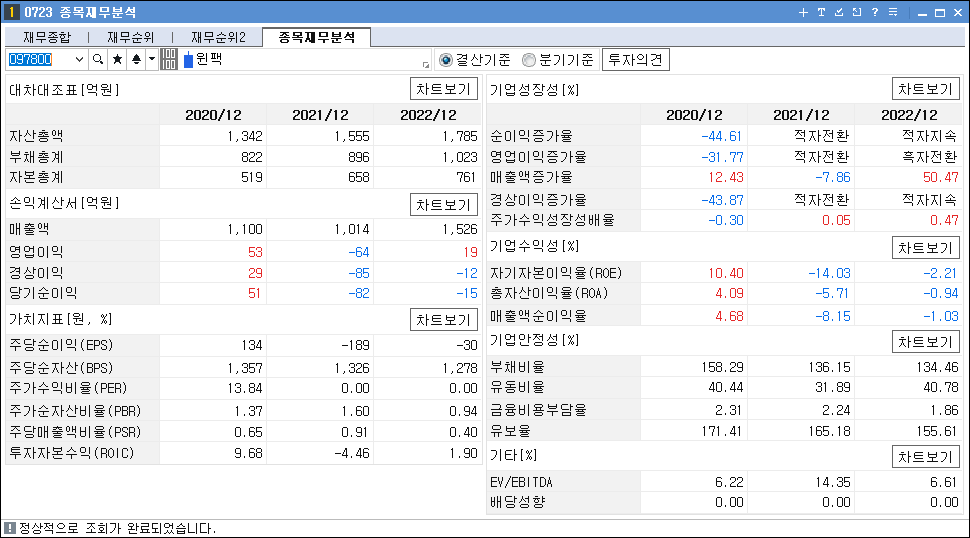Image resolution: width=970 pixels, height=538 pixels.
Task: Click the 부채비율 value 158.29
Action: [722, 367]
